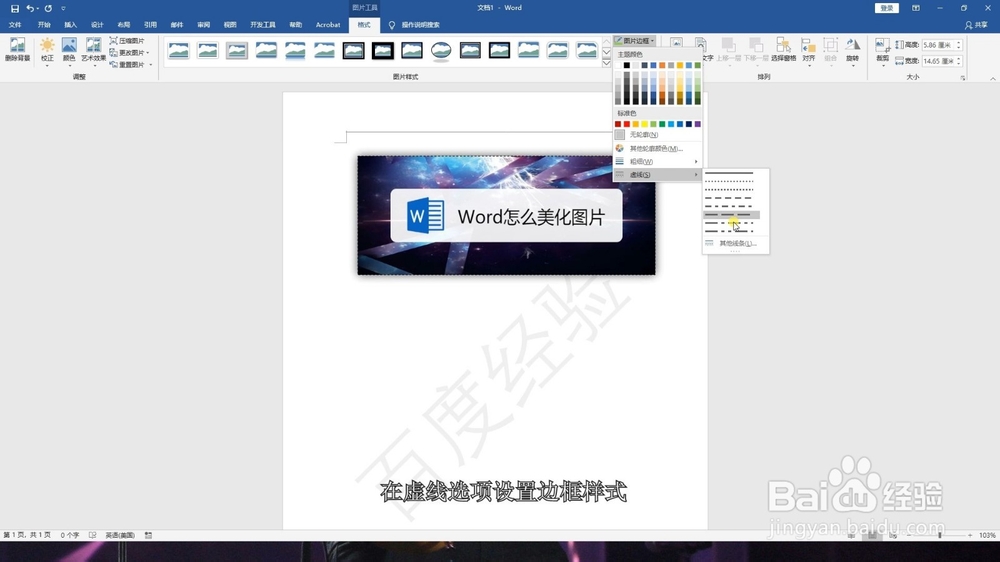Expand the 重置图片 dropdown arrow
The width and height of the screenshot is (1000, 562).
(151, 64)
